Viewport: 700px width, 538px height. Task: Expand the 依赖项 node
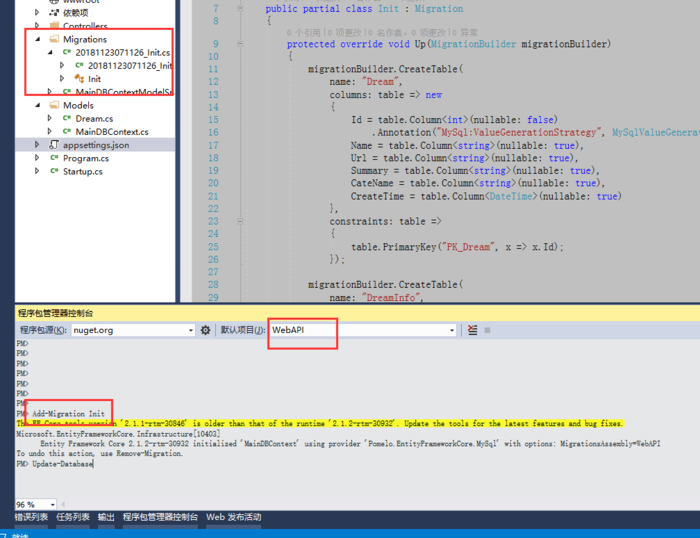[37, 13]
